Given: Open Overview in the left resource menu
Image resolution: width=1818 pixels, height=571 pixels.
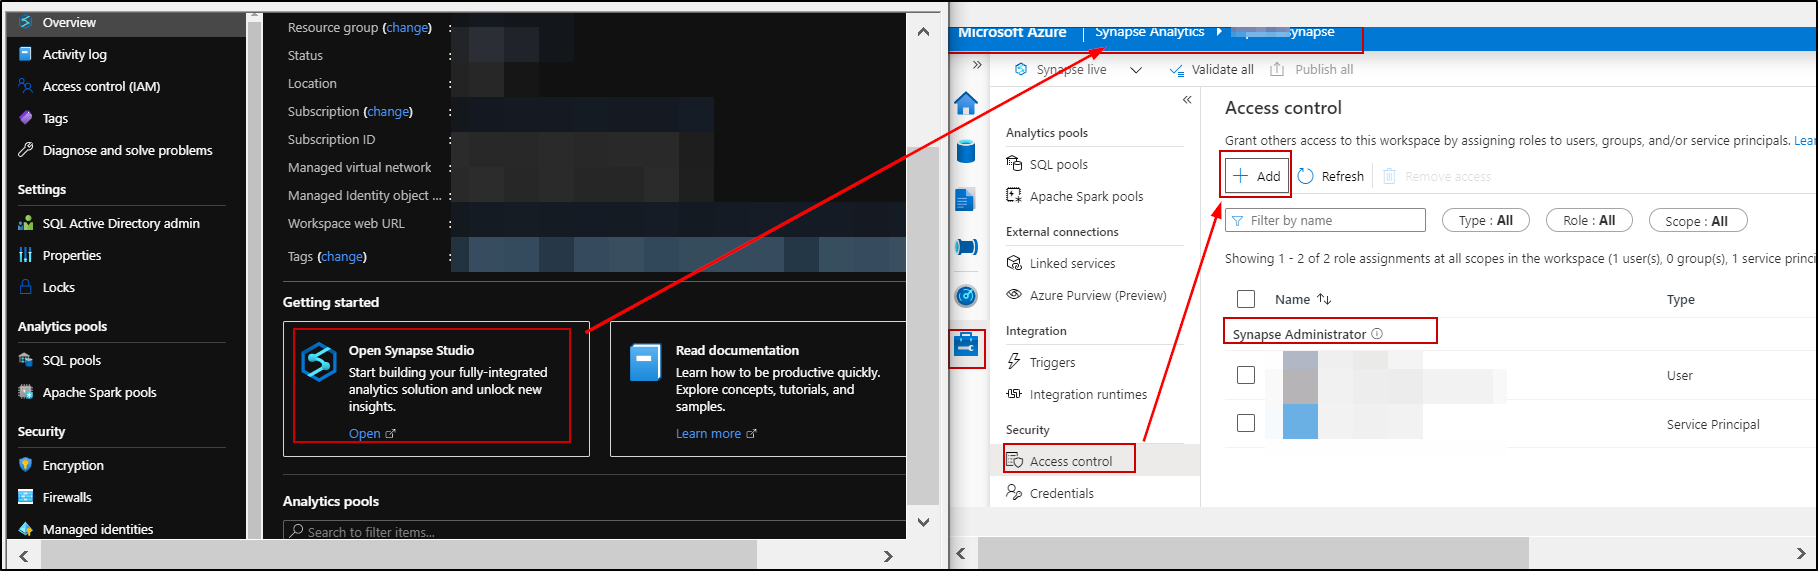Looking at the screenshot, I should pos(69,22).
